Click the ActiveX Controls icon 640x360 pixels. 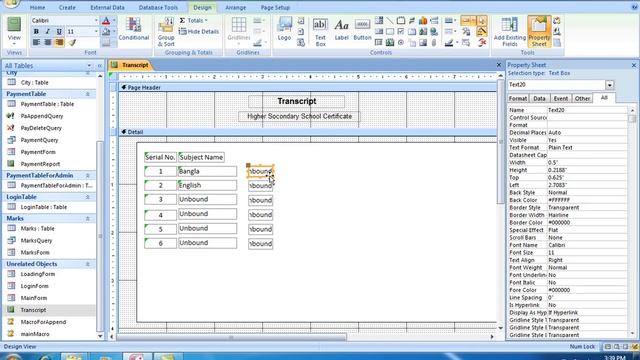click(482, 42)
